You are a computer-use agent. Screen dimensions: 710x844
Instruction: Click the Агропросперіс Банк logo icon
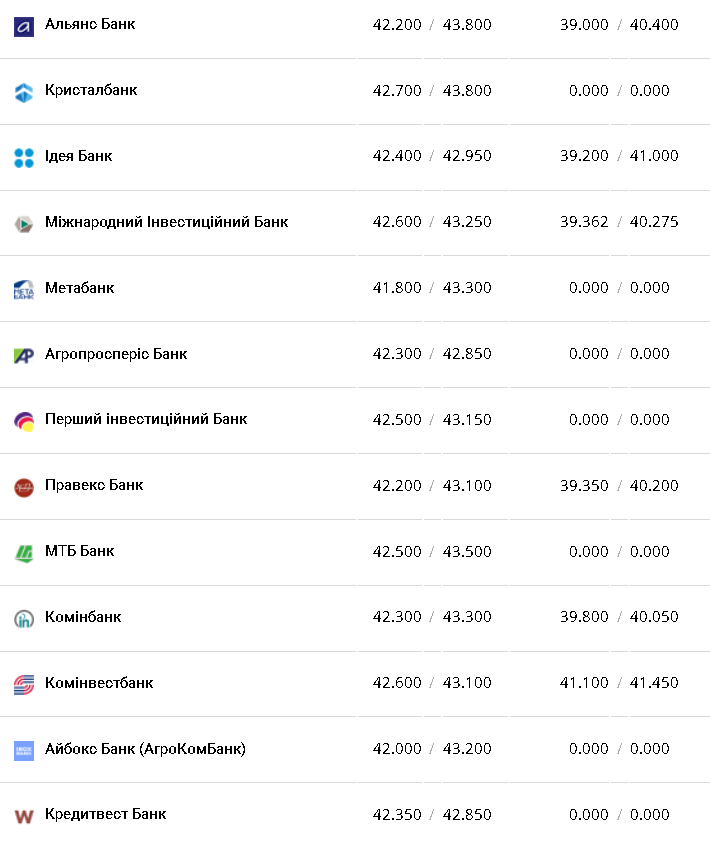[24, 355]
